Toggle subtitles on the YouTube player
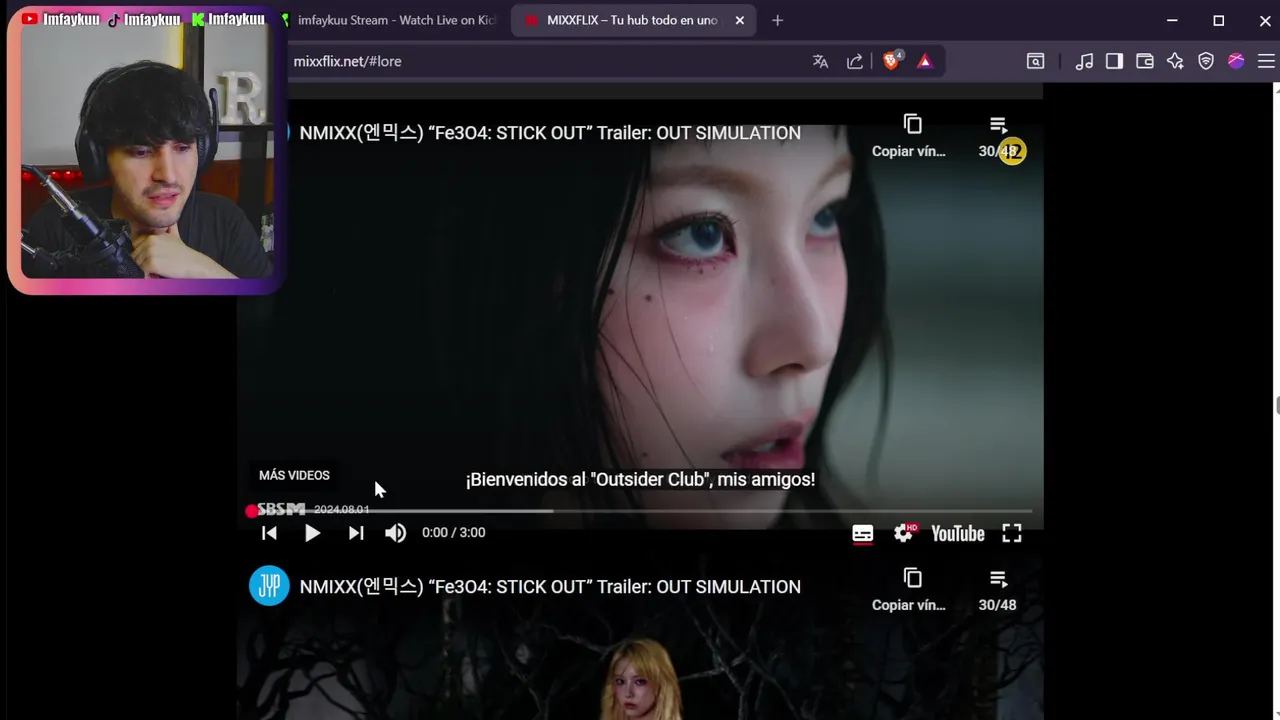The height and width of the screenshot is (720, 1280). coord(862,534)
